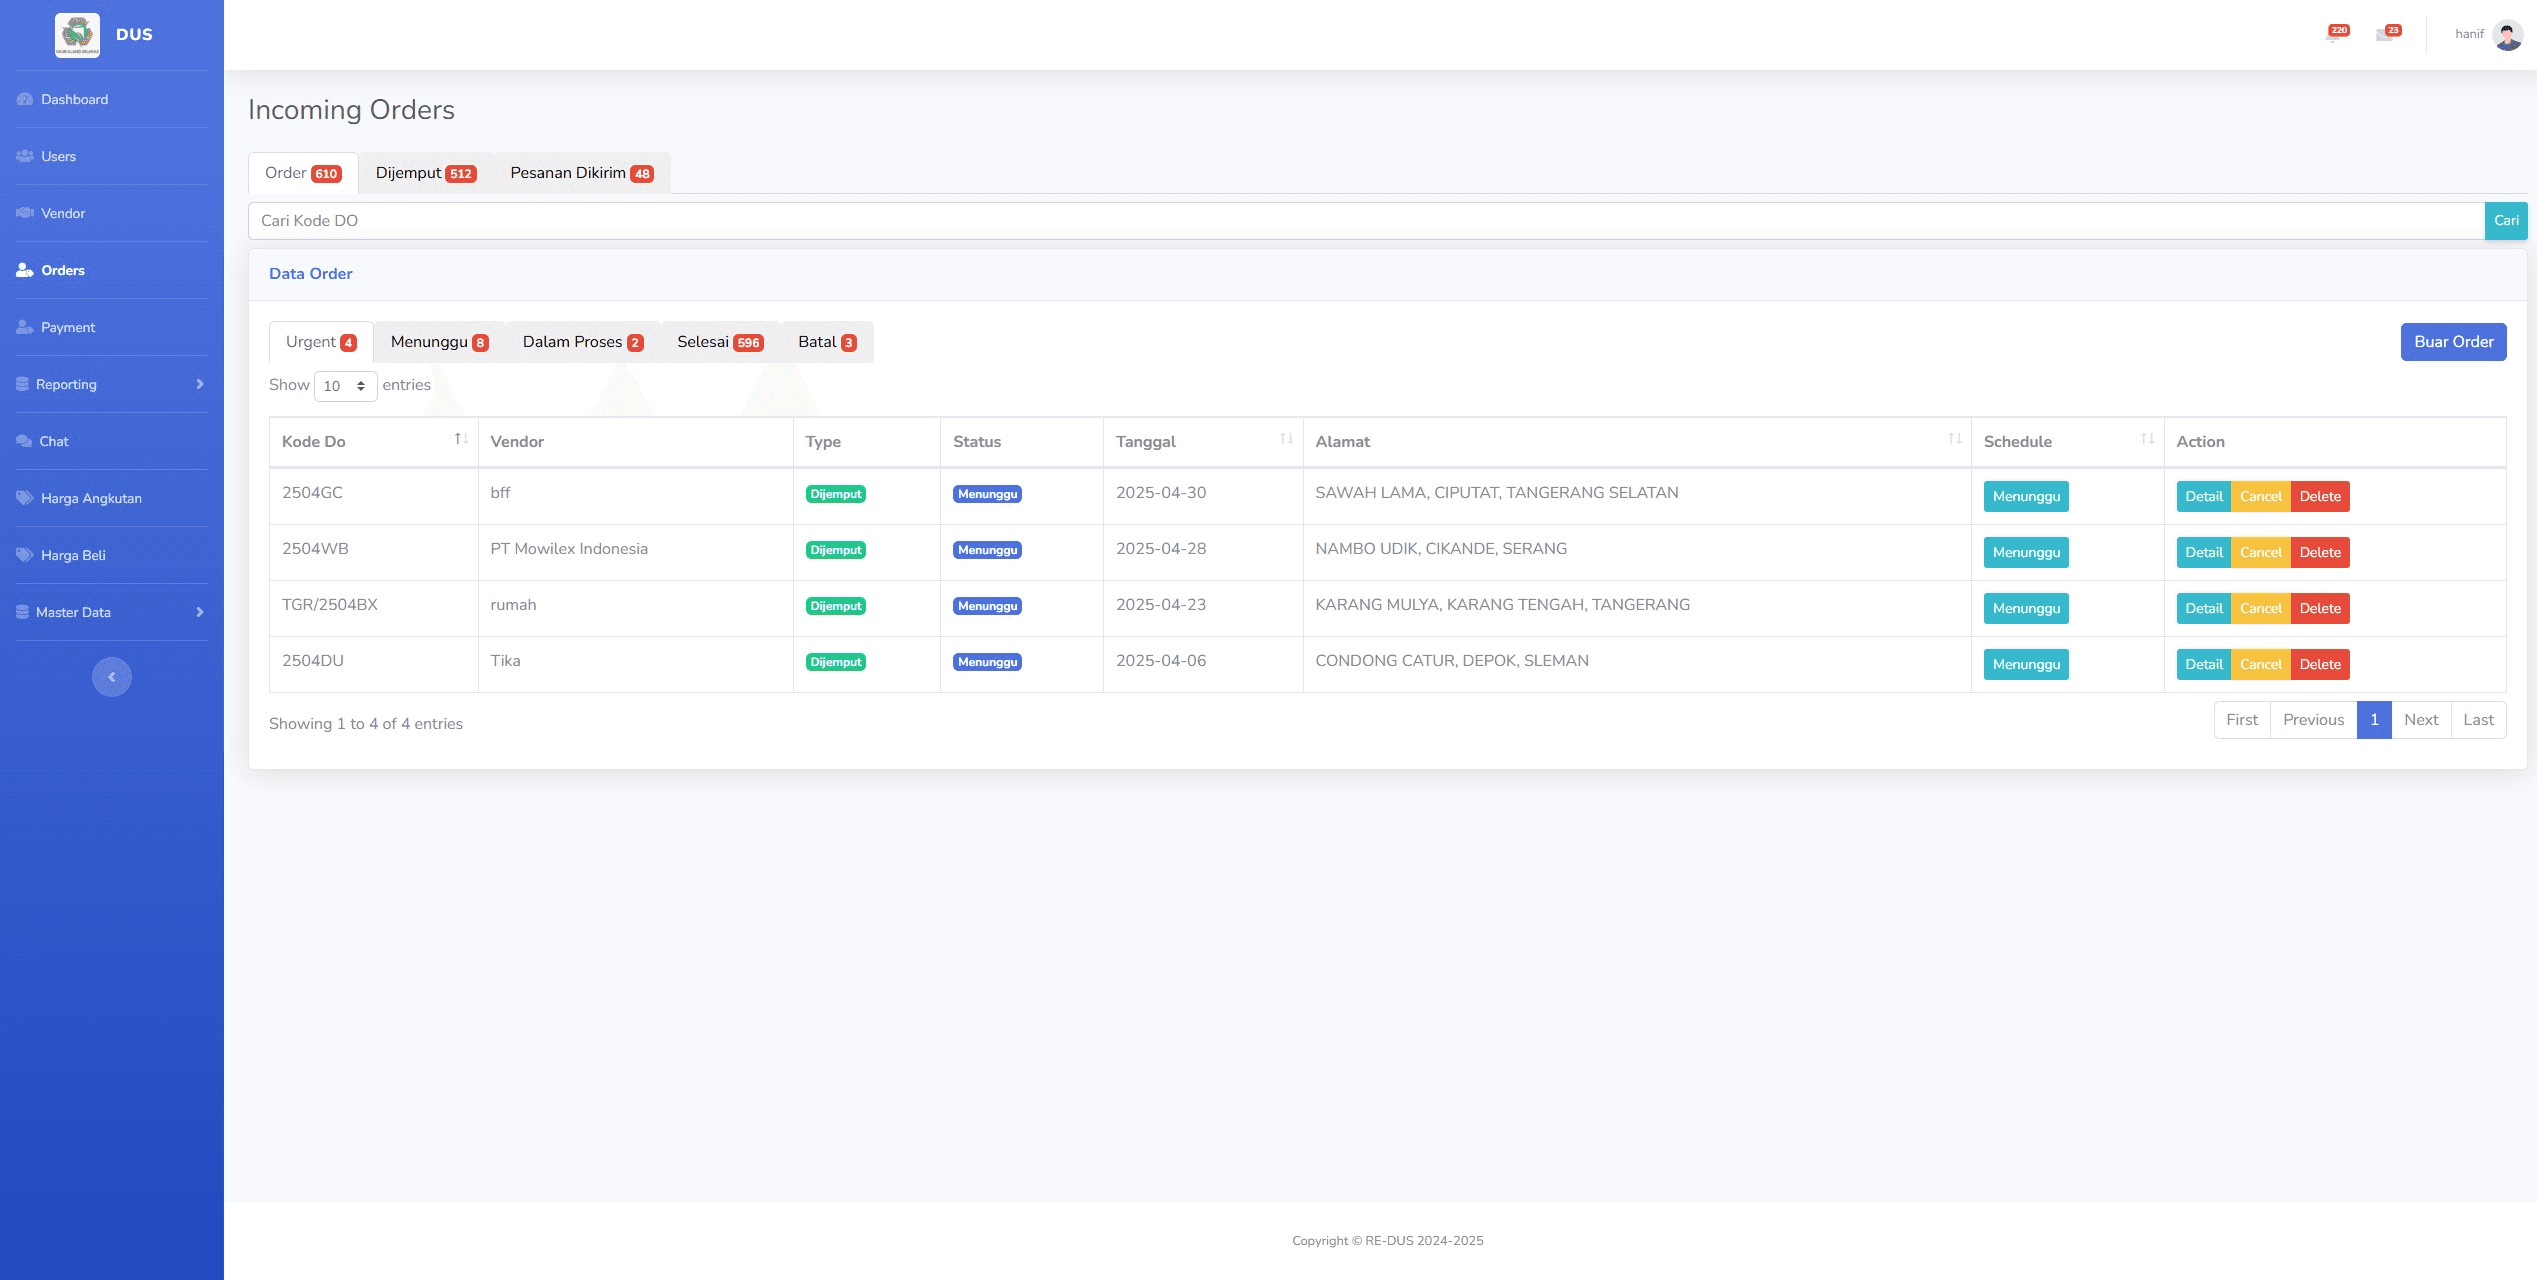Click the Harga Beli tag icon
Image resolution: width=2537 pixels, height=1280 pixels.
click(x=25, y=555)
